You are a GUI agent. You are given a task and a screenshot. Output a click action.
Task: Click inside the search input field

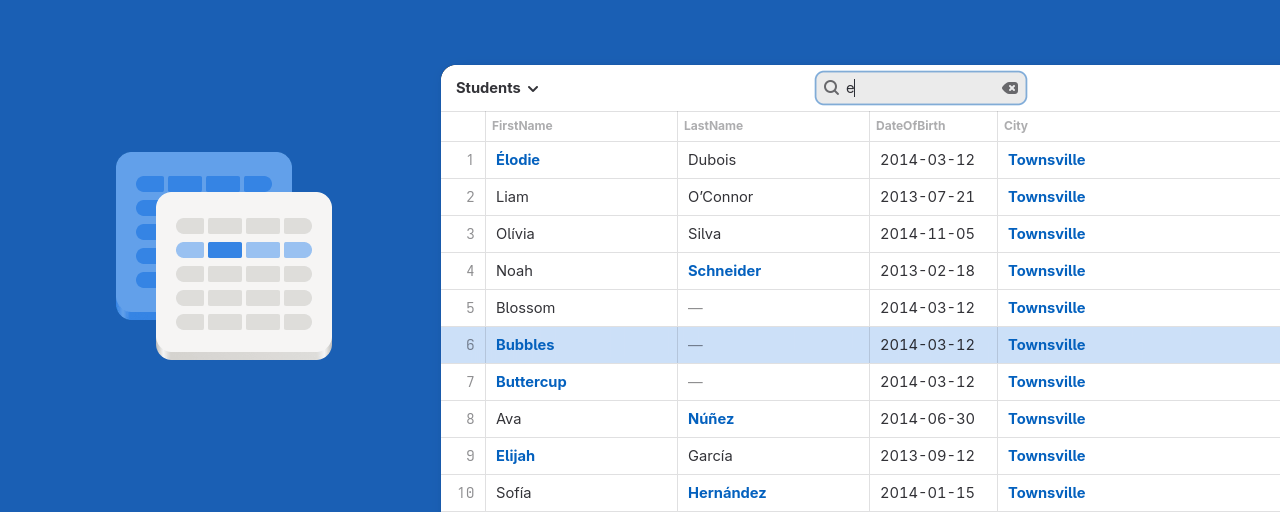[x=921, y=88]
